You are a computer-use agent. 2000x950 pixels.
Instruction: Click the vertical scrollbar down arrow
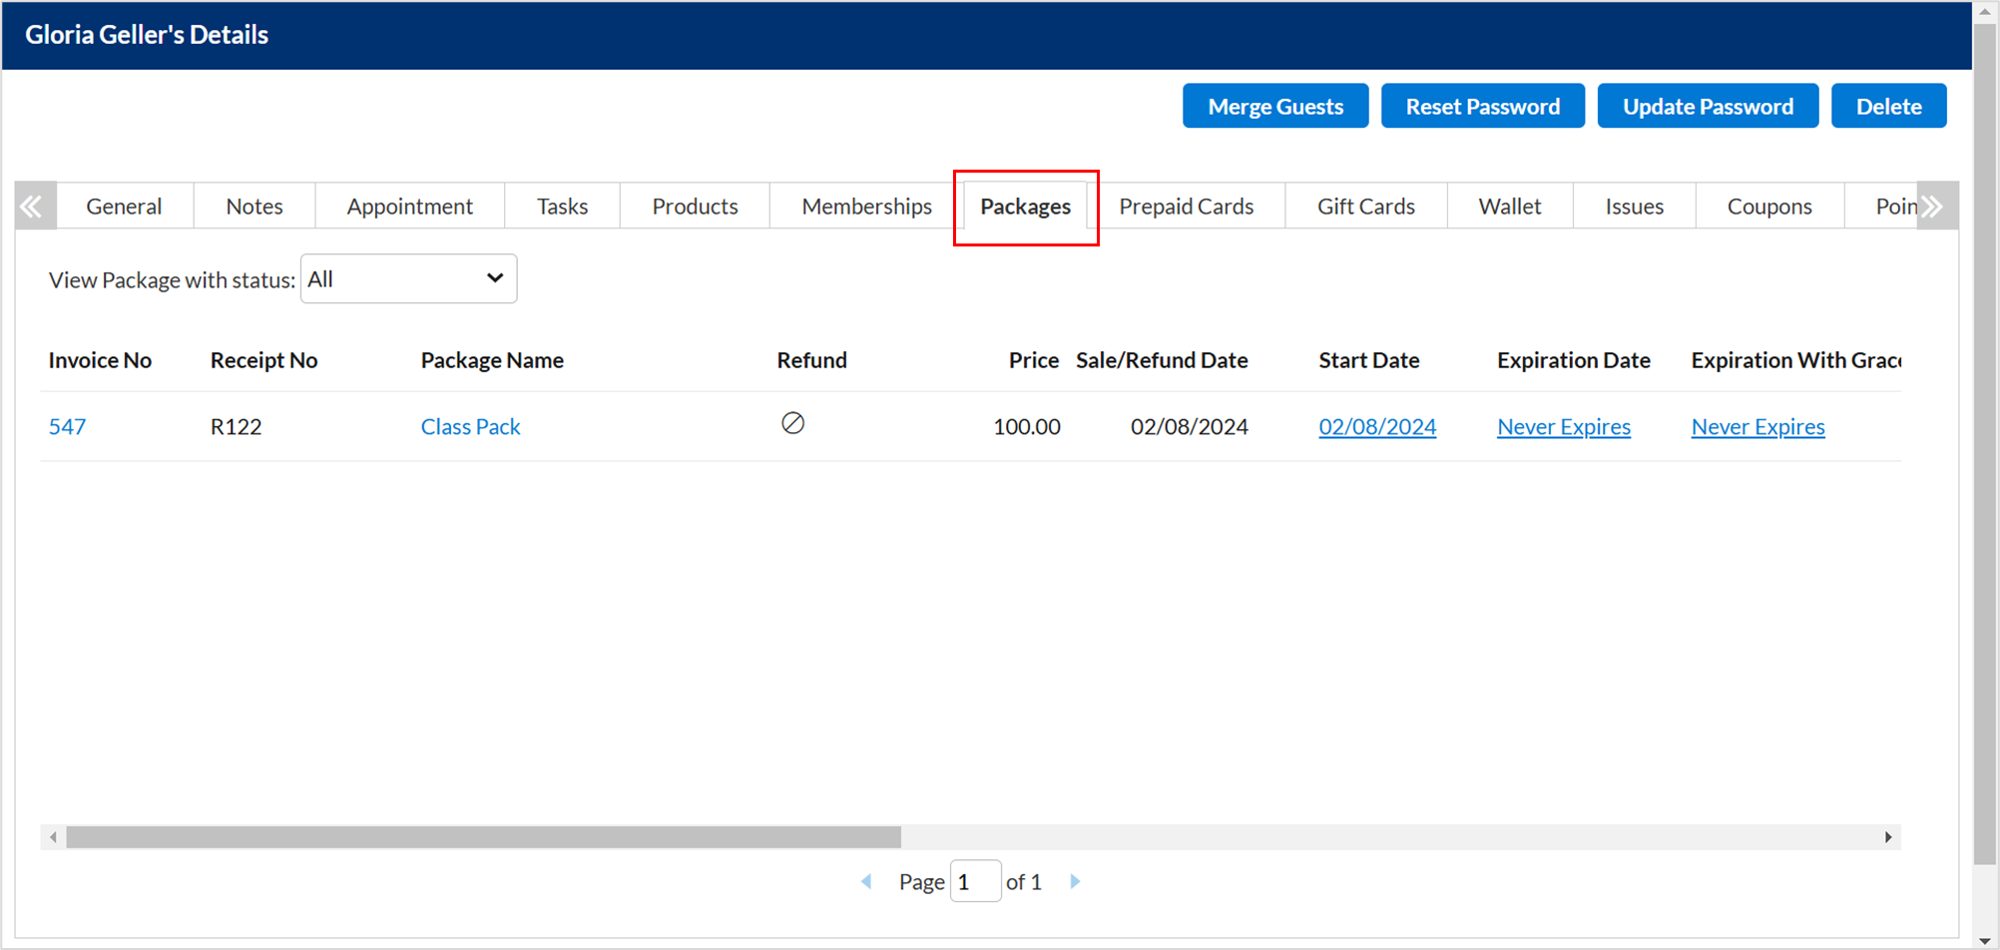(1986, 940)
